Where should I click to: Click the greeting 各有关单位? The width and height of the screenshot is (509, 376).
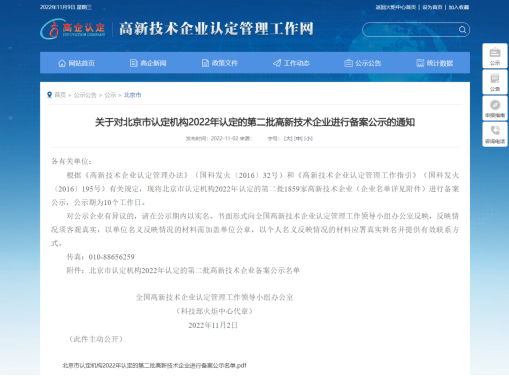coord(71,161)
